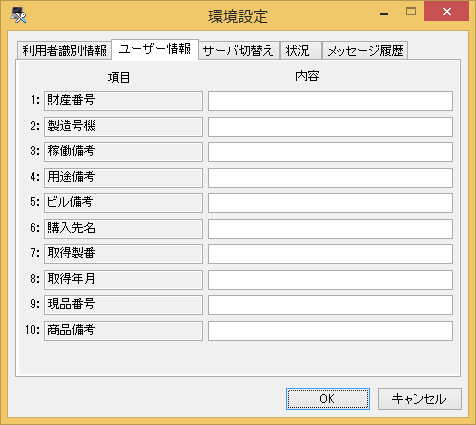
Task: Select the 取得年月 content input box
Action: point(330,280)
